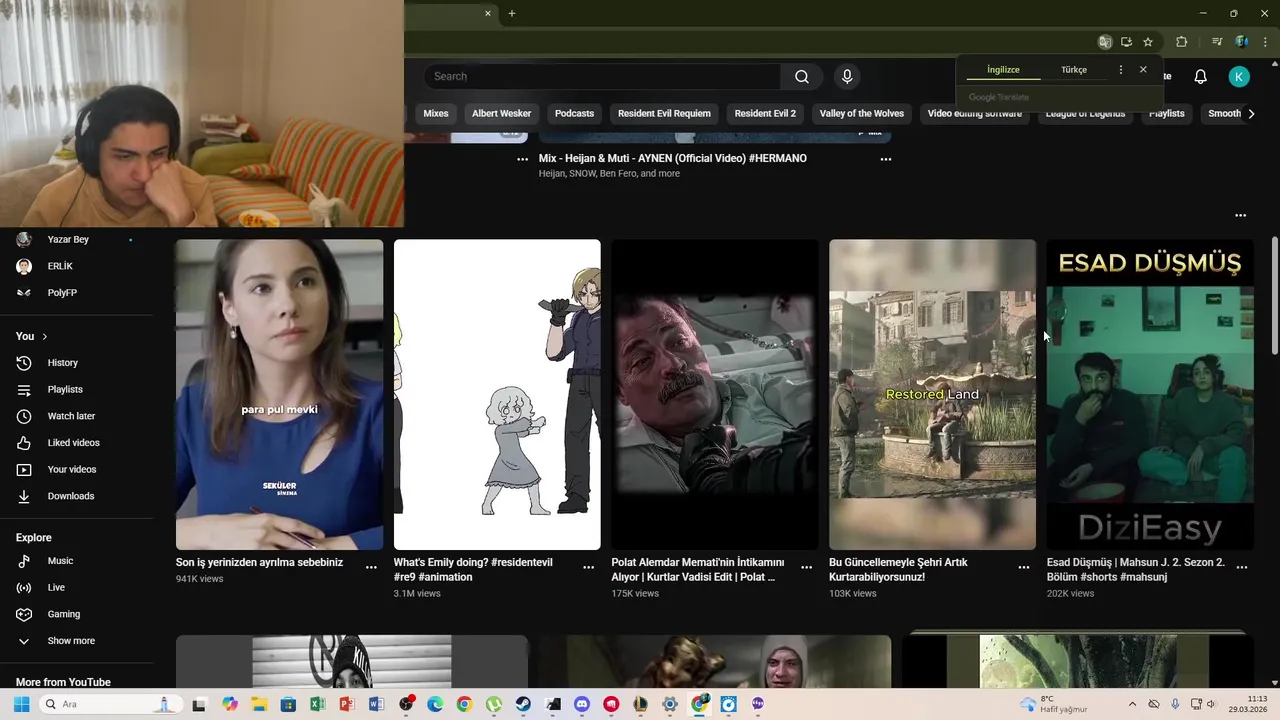The height and width of the screenshot is (720, 1280).
Task: Close the Google Translate popup
Action: [1143, 70]
